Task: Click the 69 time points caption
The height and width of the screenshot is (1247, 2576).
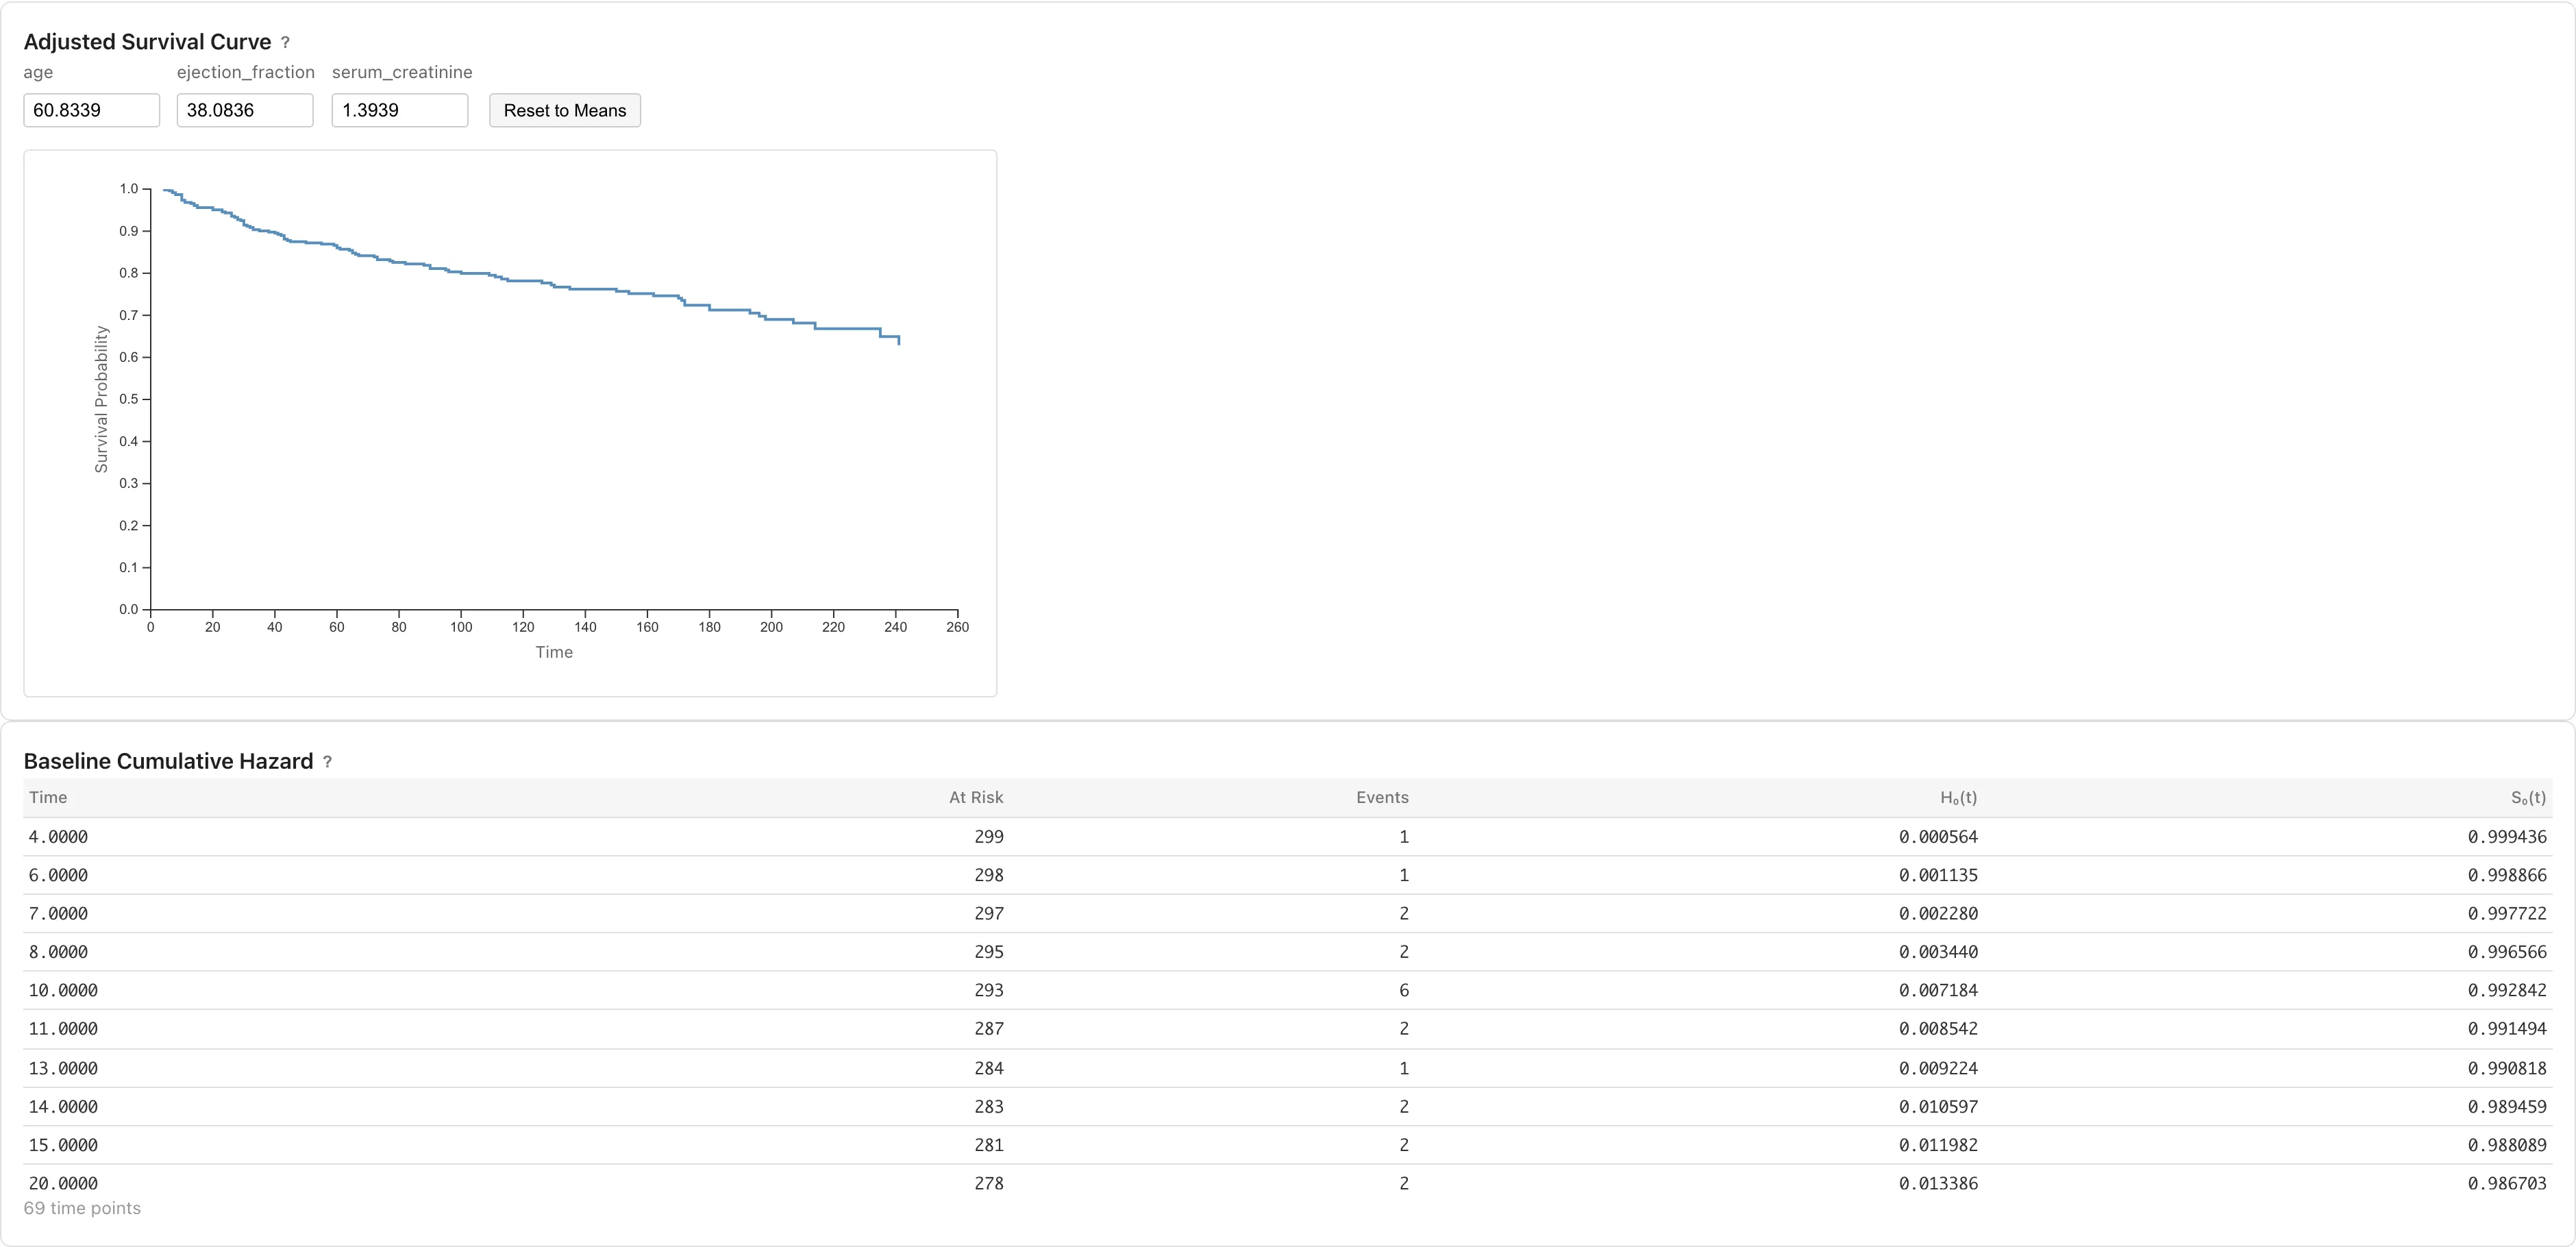Action: (82, 1208)
